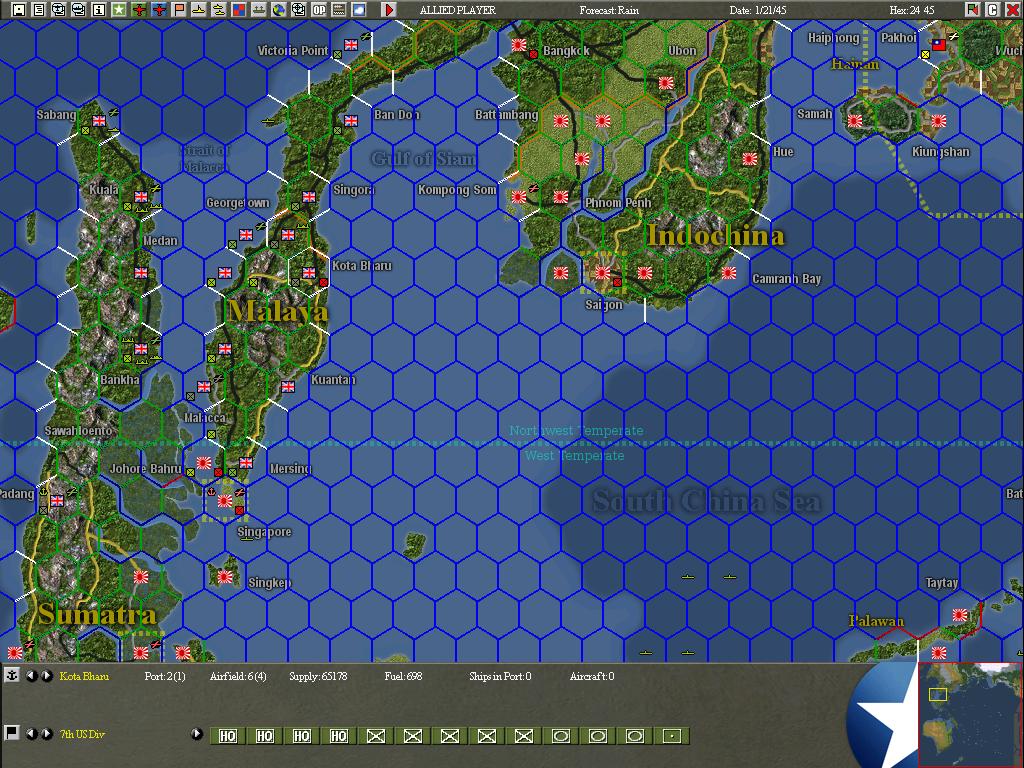Click the floppy disk save game icon
The width and height of the screenshot is (1024, 768).
[19, 9]
